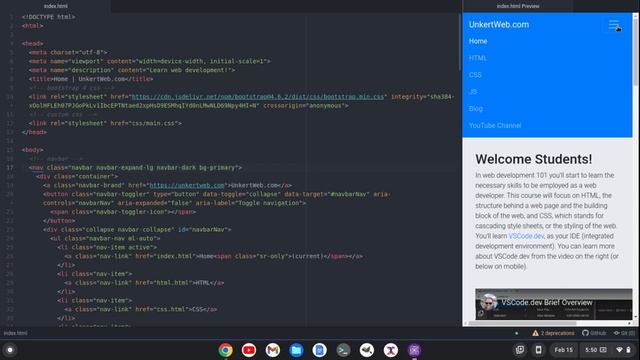Viewport: 640px width, 360px height.
Task: Switch to the index.html editor tab
Action: (56, 6)
